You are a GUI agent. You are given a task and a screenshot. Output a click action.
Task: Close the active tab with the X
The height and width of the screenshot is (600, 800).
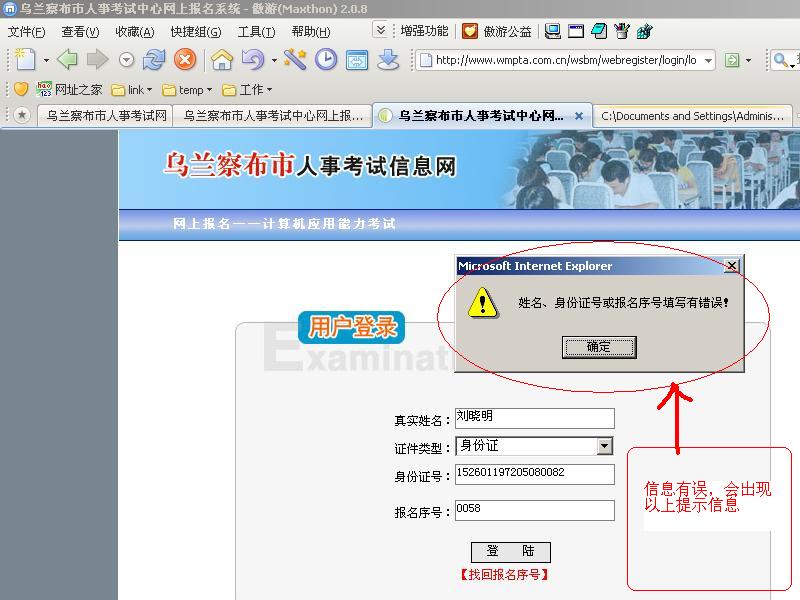click(x=579, y=116)
